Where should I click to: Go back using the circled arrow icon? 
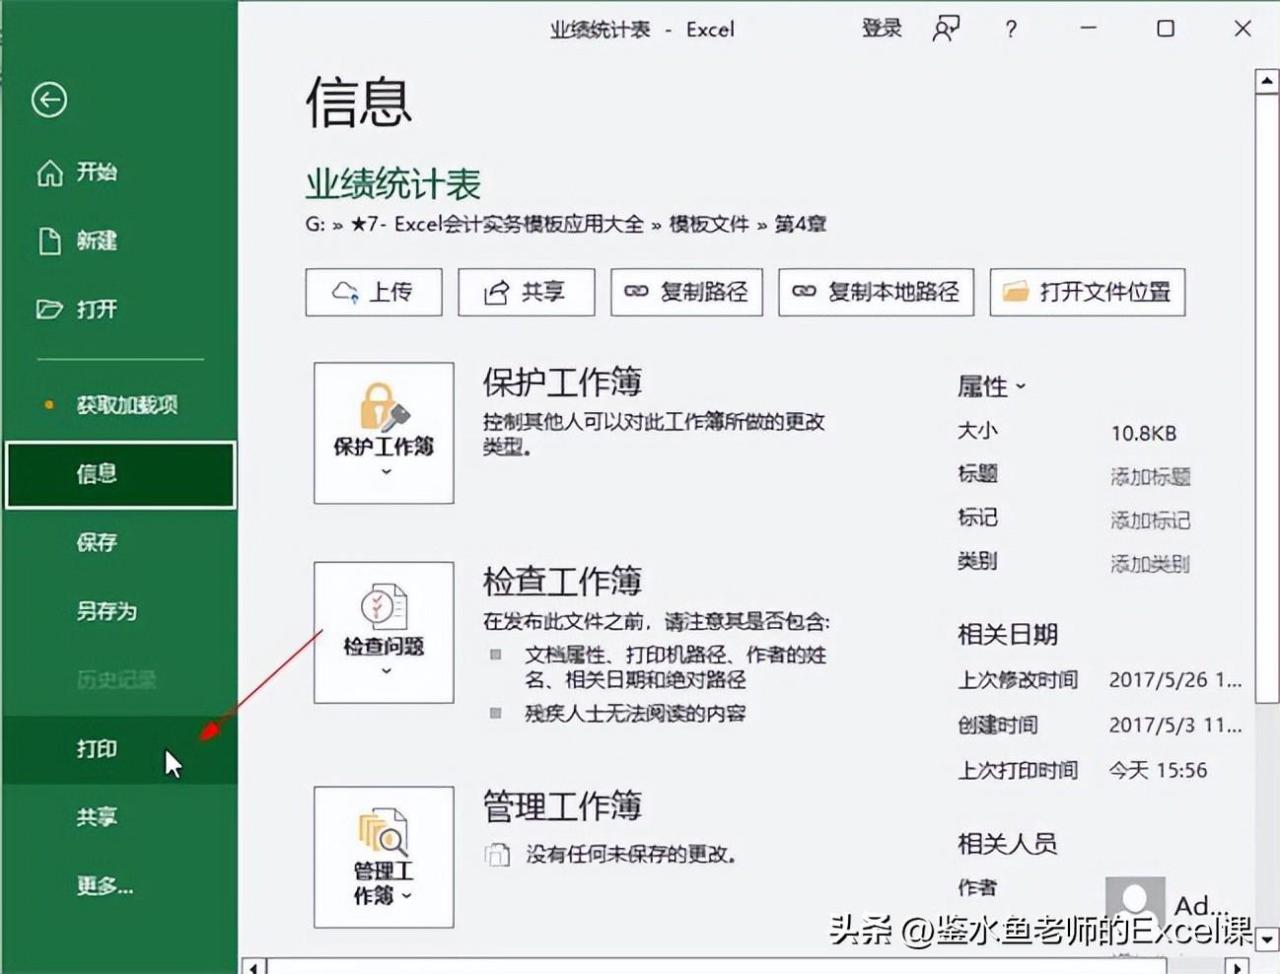click(49, 99)
